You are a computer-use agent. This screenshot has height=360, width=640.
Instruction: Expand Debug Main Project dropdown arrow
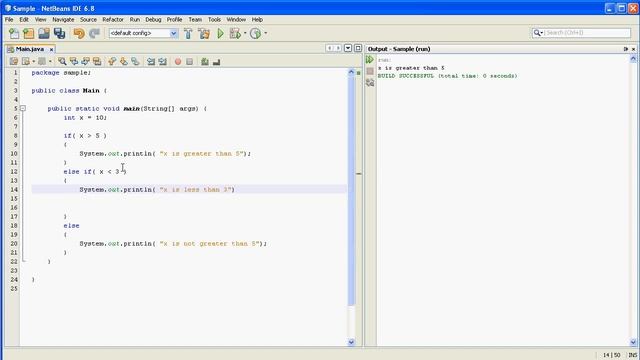[245, 33]
